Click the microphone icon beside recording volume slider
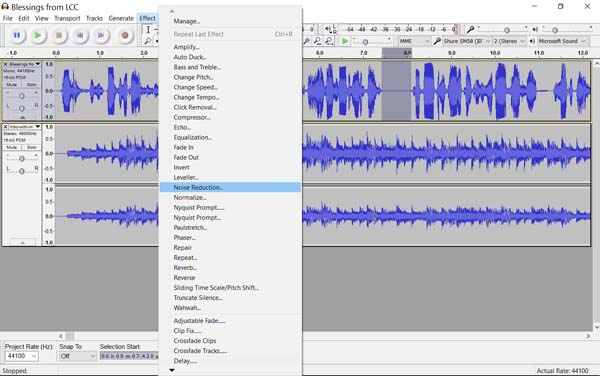The height and width of the screenshot is (376, 600). click(x=470, y=29)
